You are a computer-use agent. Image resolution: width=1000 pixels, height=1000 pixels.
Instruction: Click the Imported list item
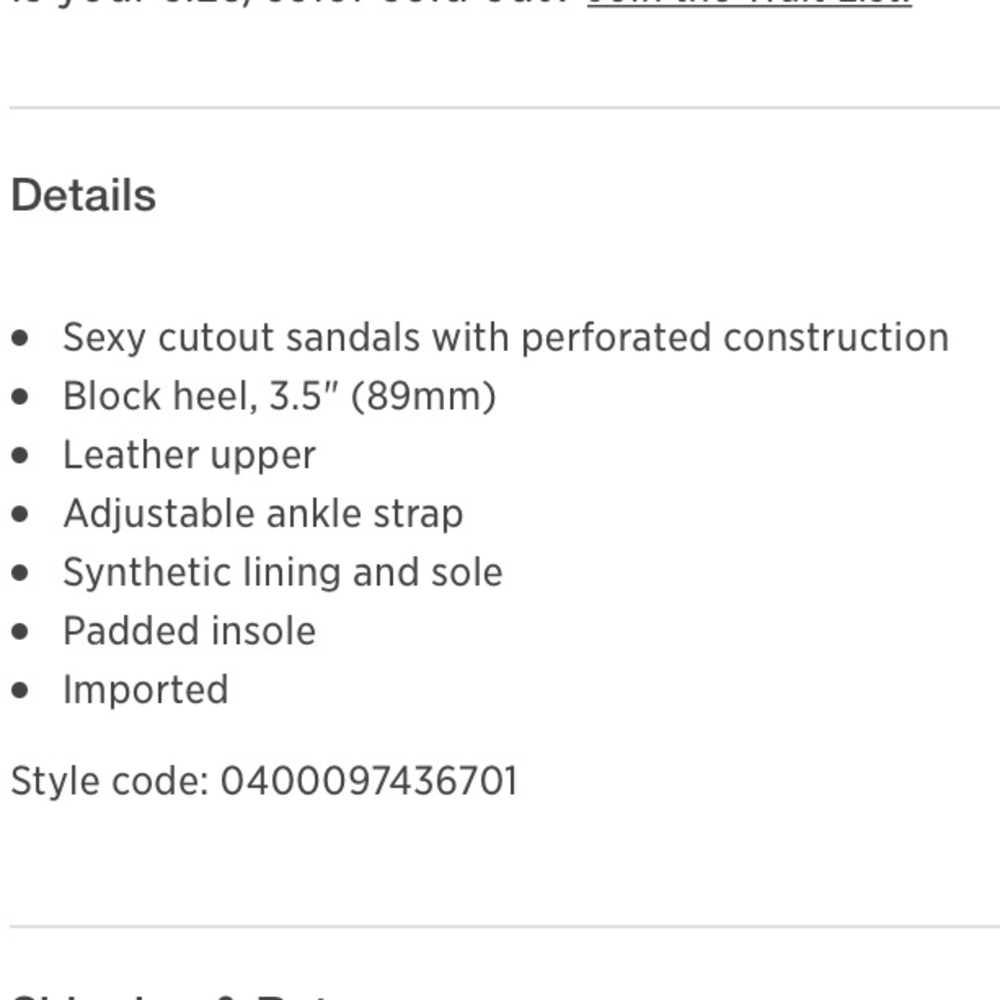coord(145,690)
